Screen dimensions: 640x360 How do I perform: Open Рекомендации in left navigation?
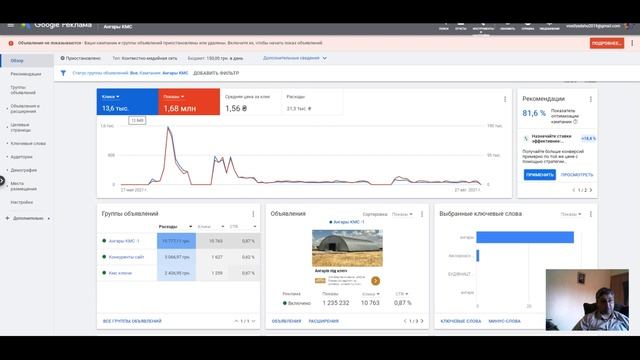pyautogui.click(x=26, y=74)
